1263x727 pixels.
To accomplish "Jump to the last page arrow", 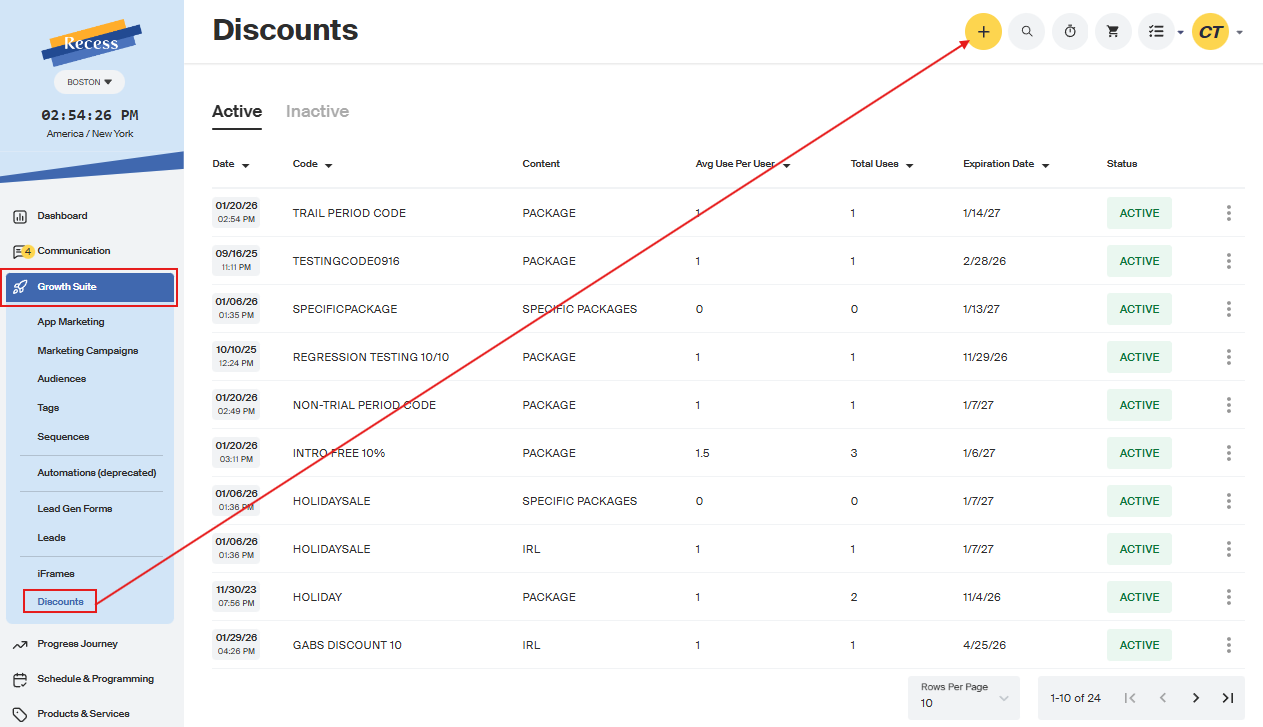I will 1228,698.
